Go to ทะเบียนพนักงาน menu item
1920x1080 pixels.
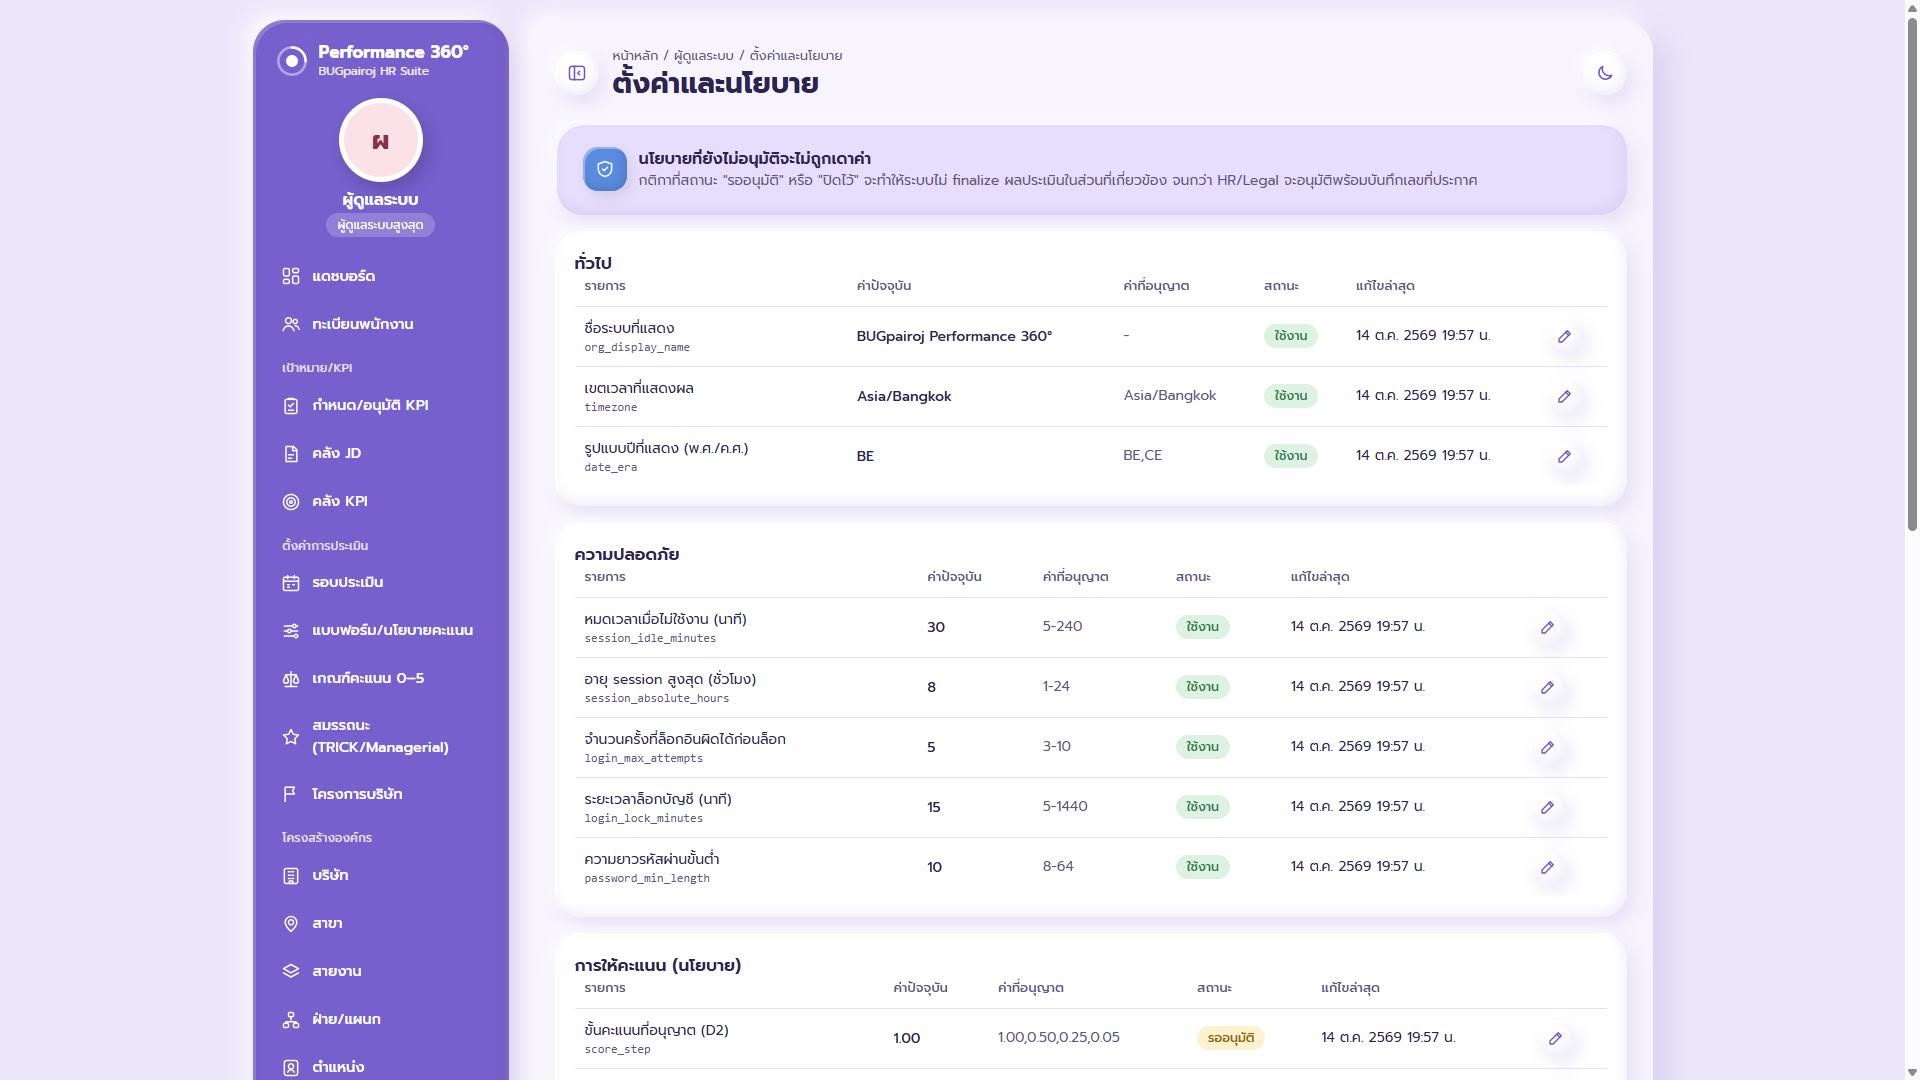tap(380, 324)
